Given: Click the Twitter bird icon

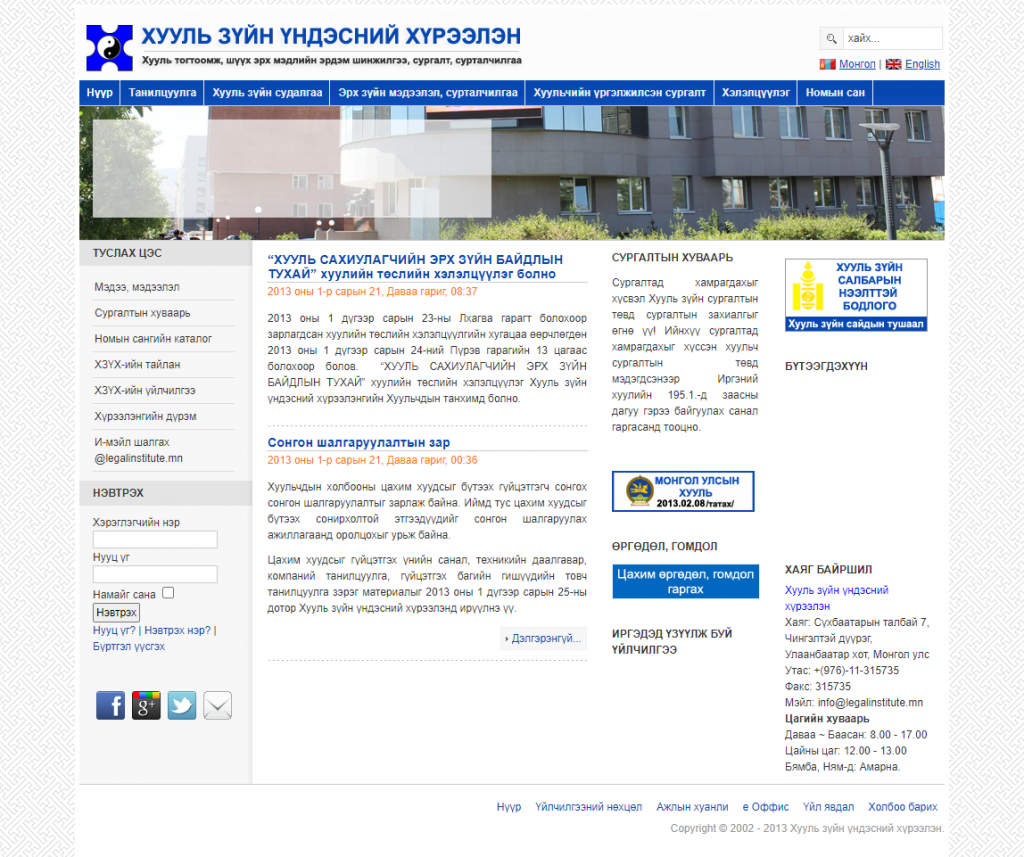Looking at the screenshot, I should click(x=182, y=705).
